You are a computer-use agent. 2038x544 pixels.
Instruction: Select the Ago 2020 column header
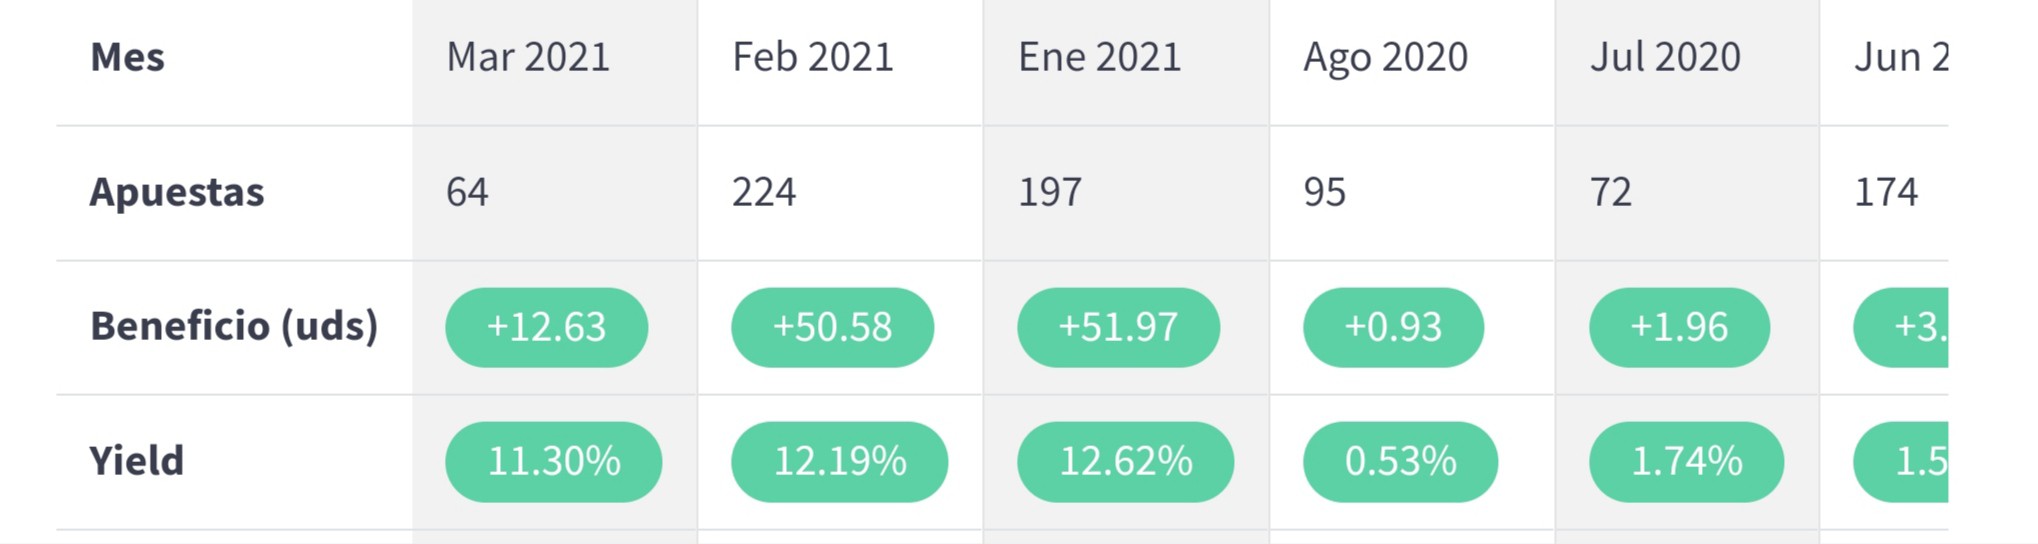(1386, 58)
